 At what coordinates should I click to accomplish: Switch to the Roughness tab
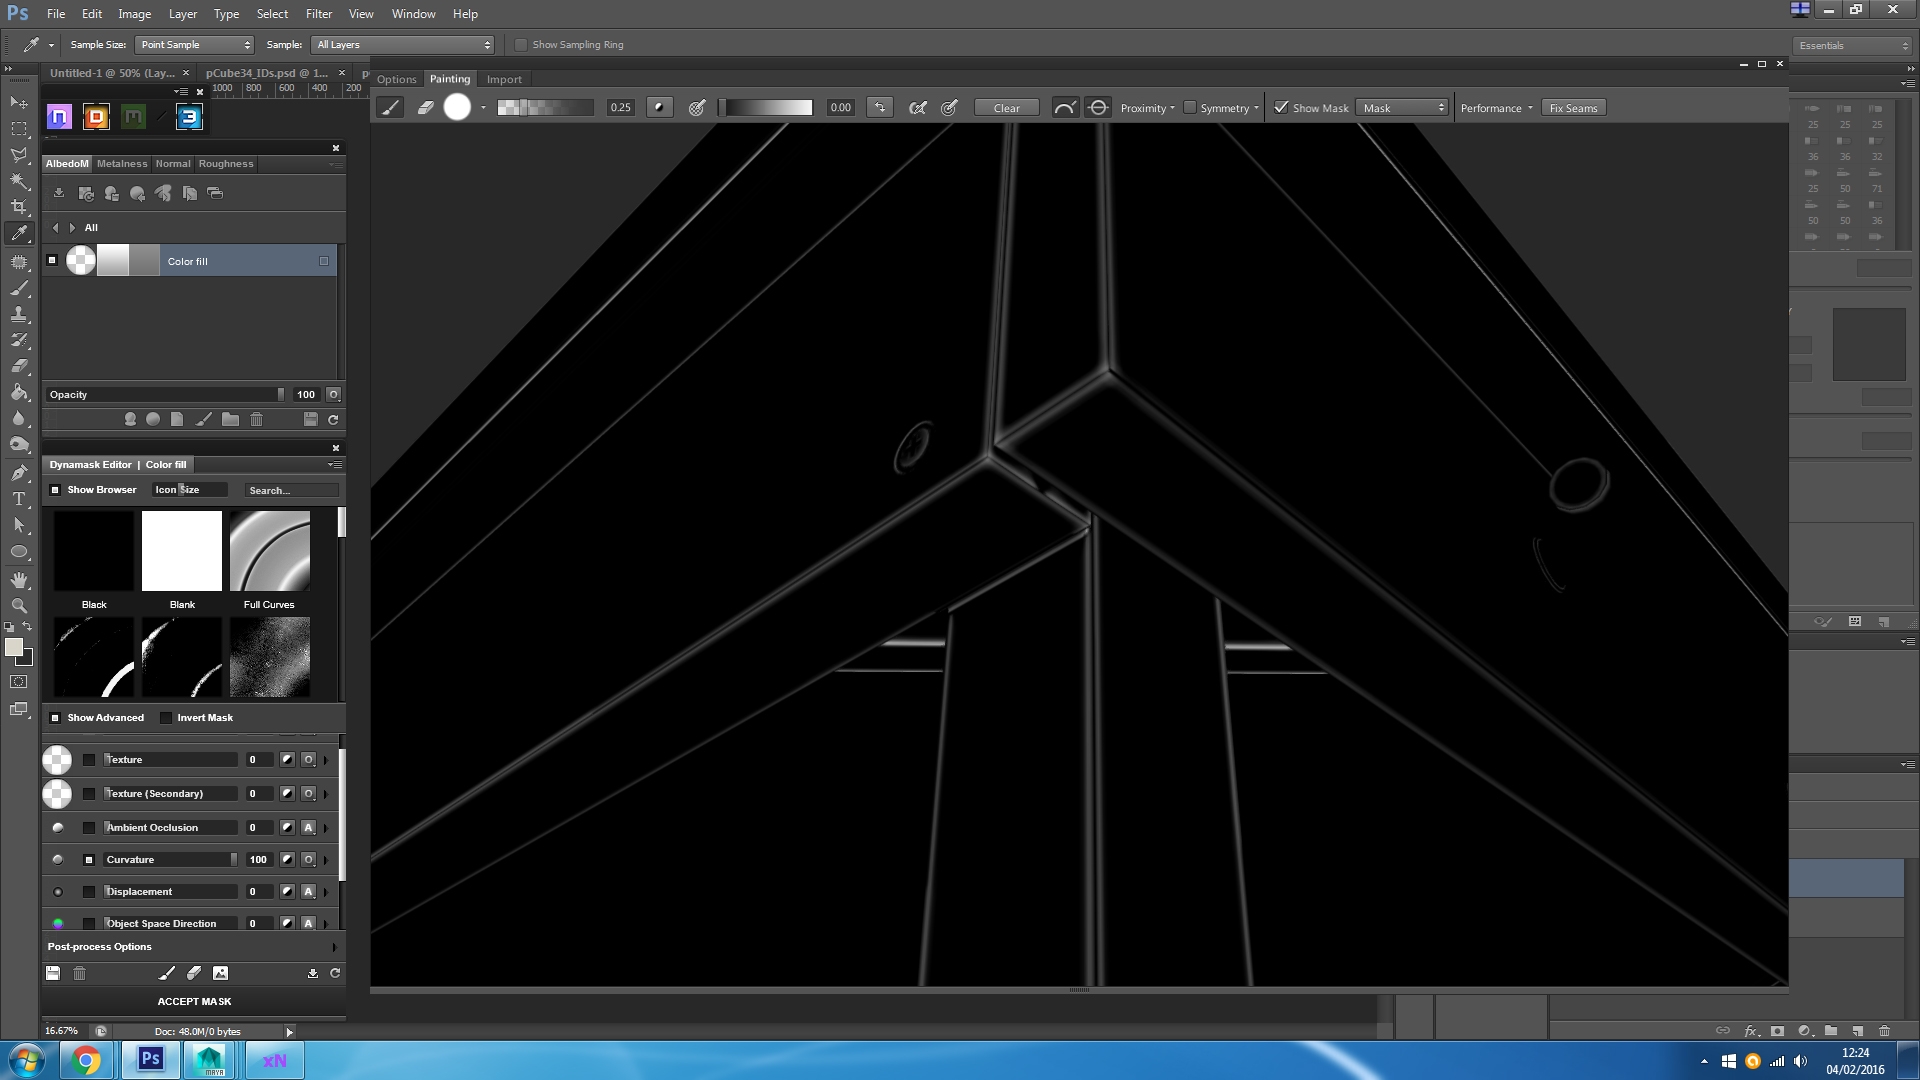pyautogui.click(x=226, y=164)
